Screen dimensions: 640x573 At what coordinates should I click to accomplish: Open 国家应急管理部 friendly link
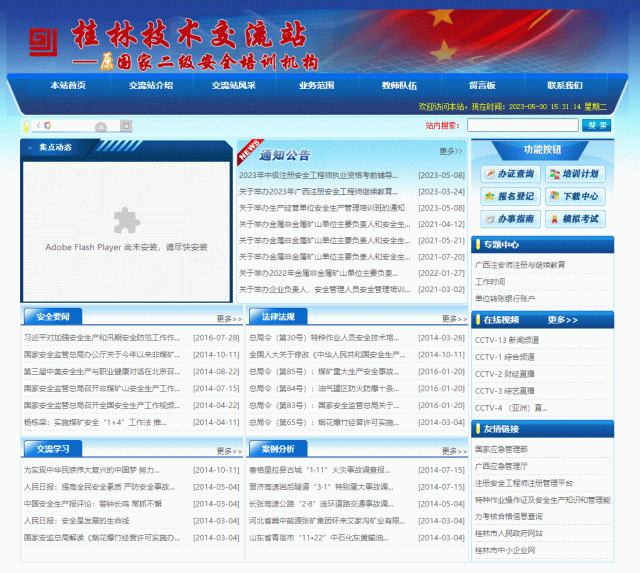(x=501, y=450)
